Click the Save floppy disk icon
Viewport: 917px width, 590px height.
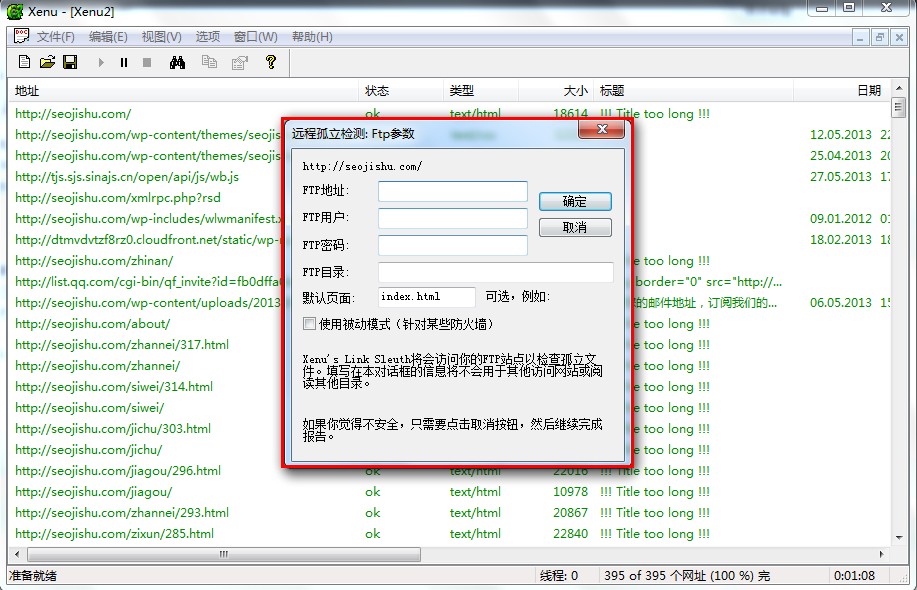pos(70,62)
